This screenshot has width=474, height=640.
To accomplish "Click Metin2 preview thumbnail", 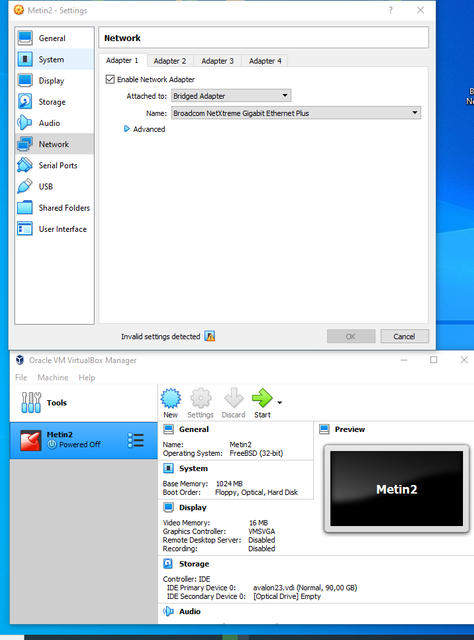I will (x=396, y=489).
